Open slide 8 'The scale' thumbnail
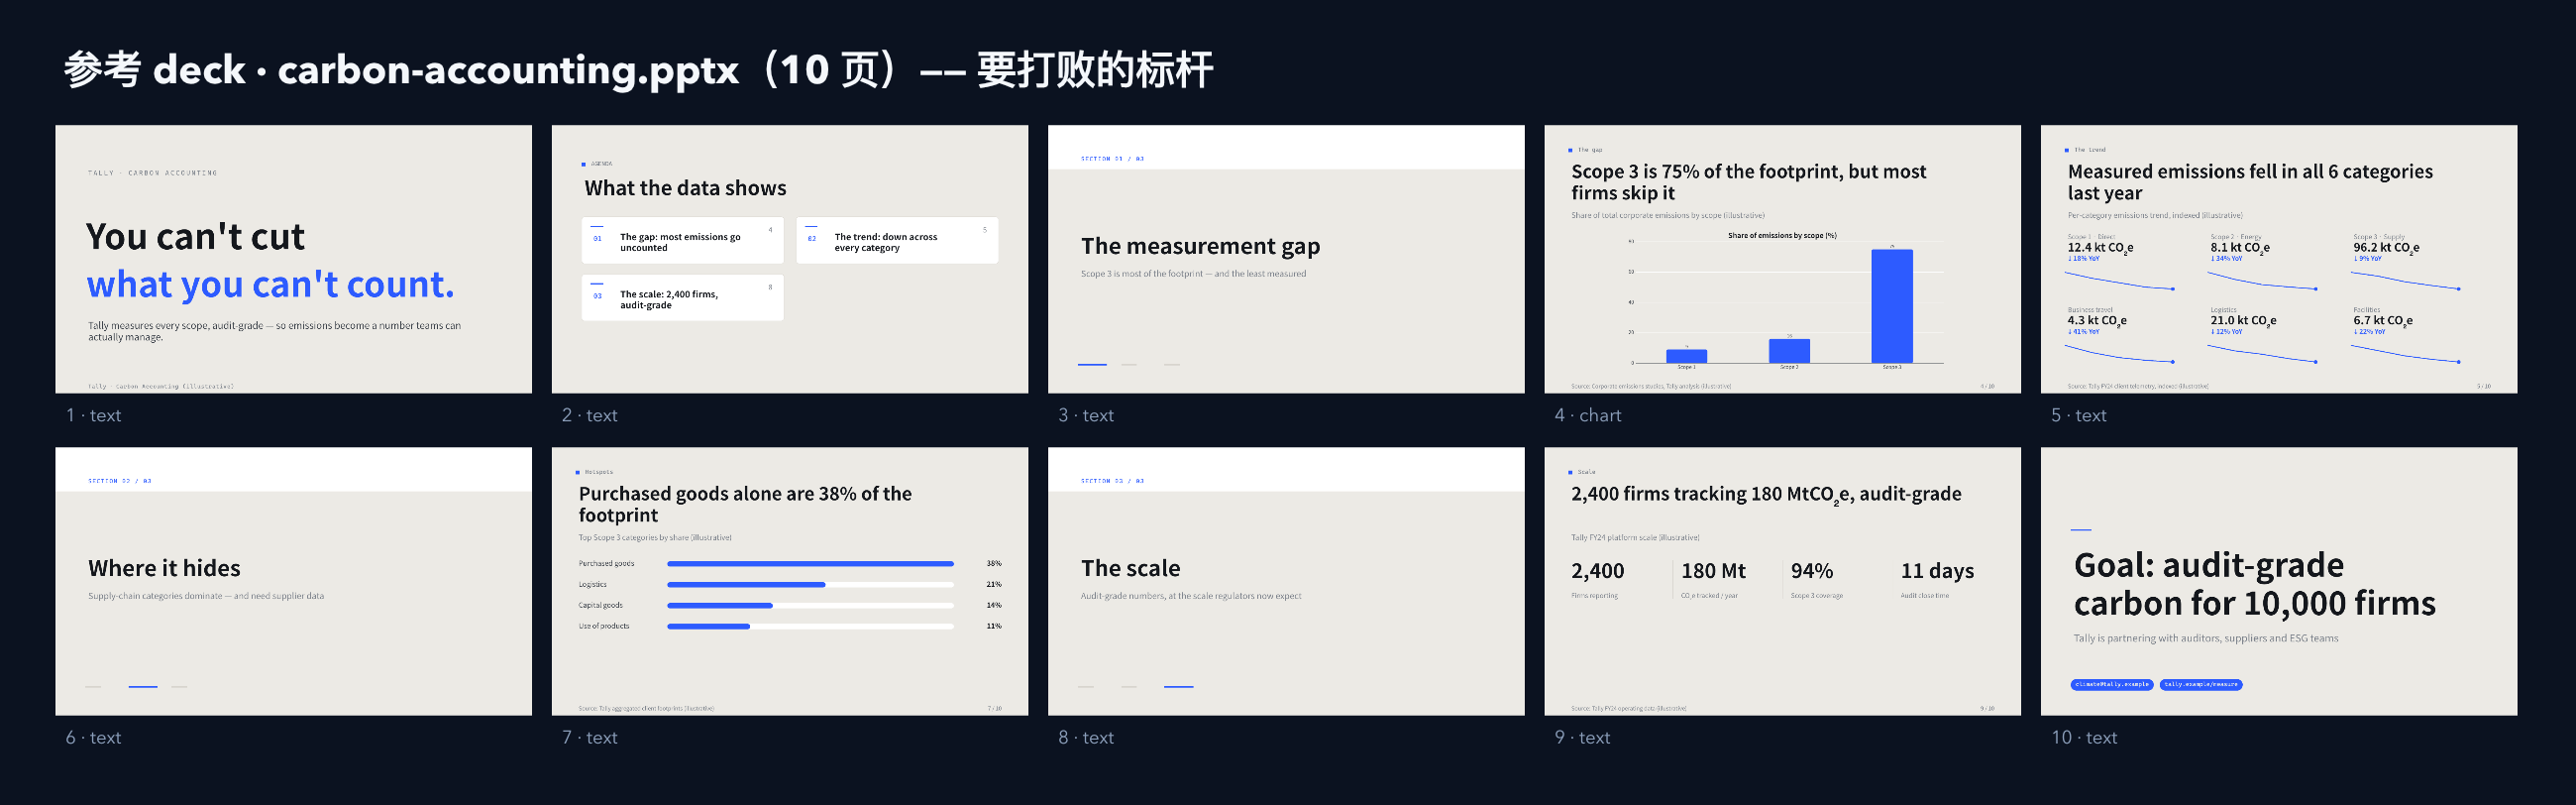The height and width of the screenshot is (805, 2576). point(1286,581)
